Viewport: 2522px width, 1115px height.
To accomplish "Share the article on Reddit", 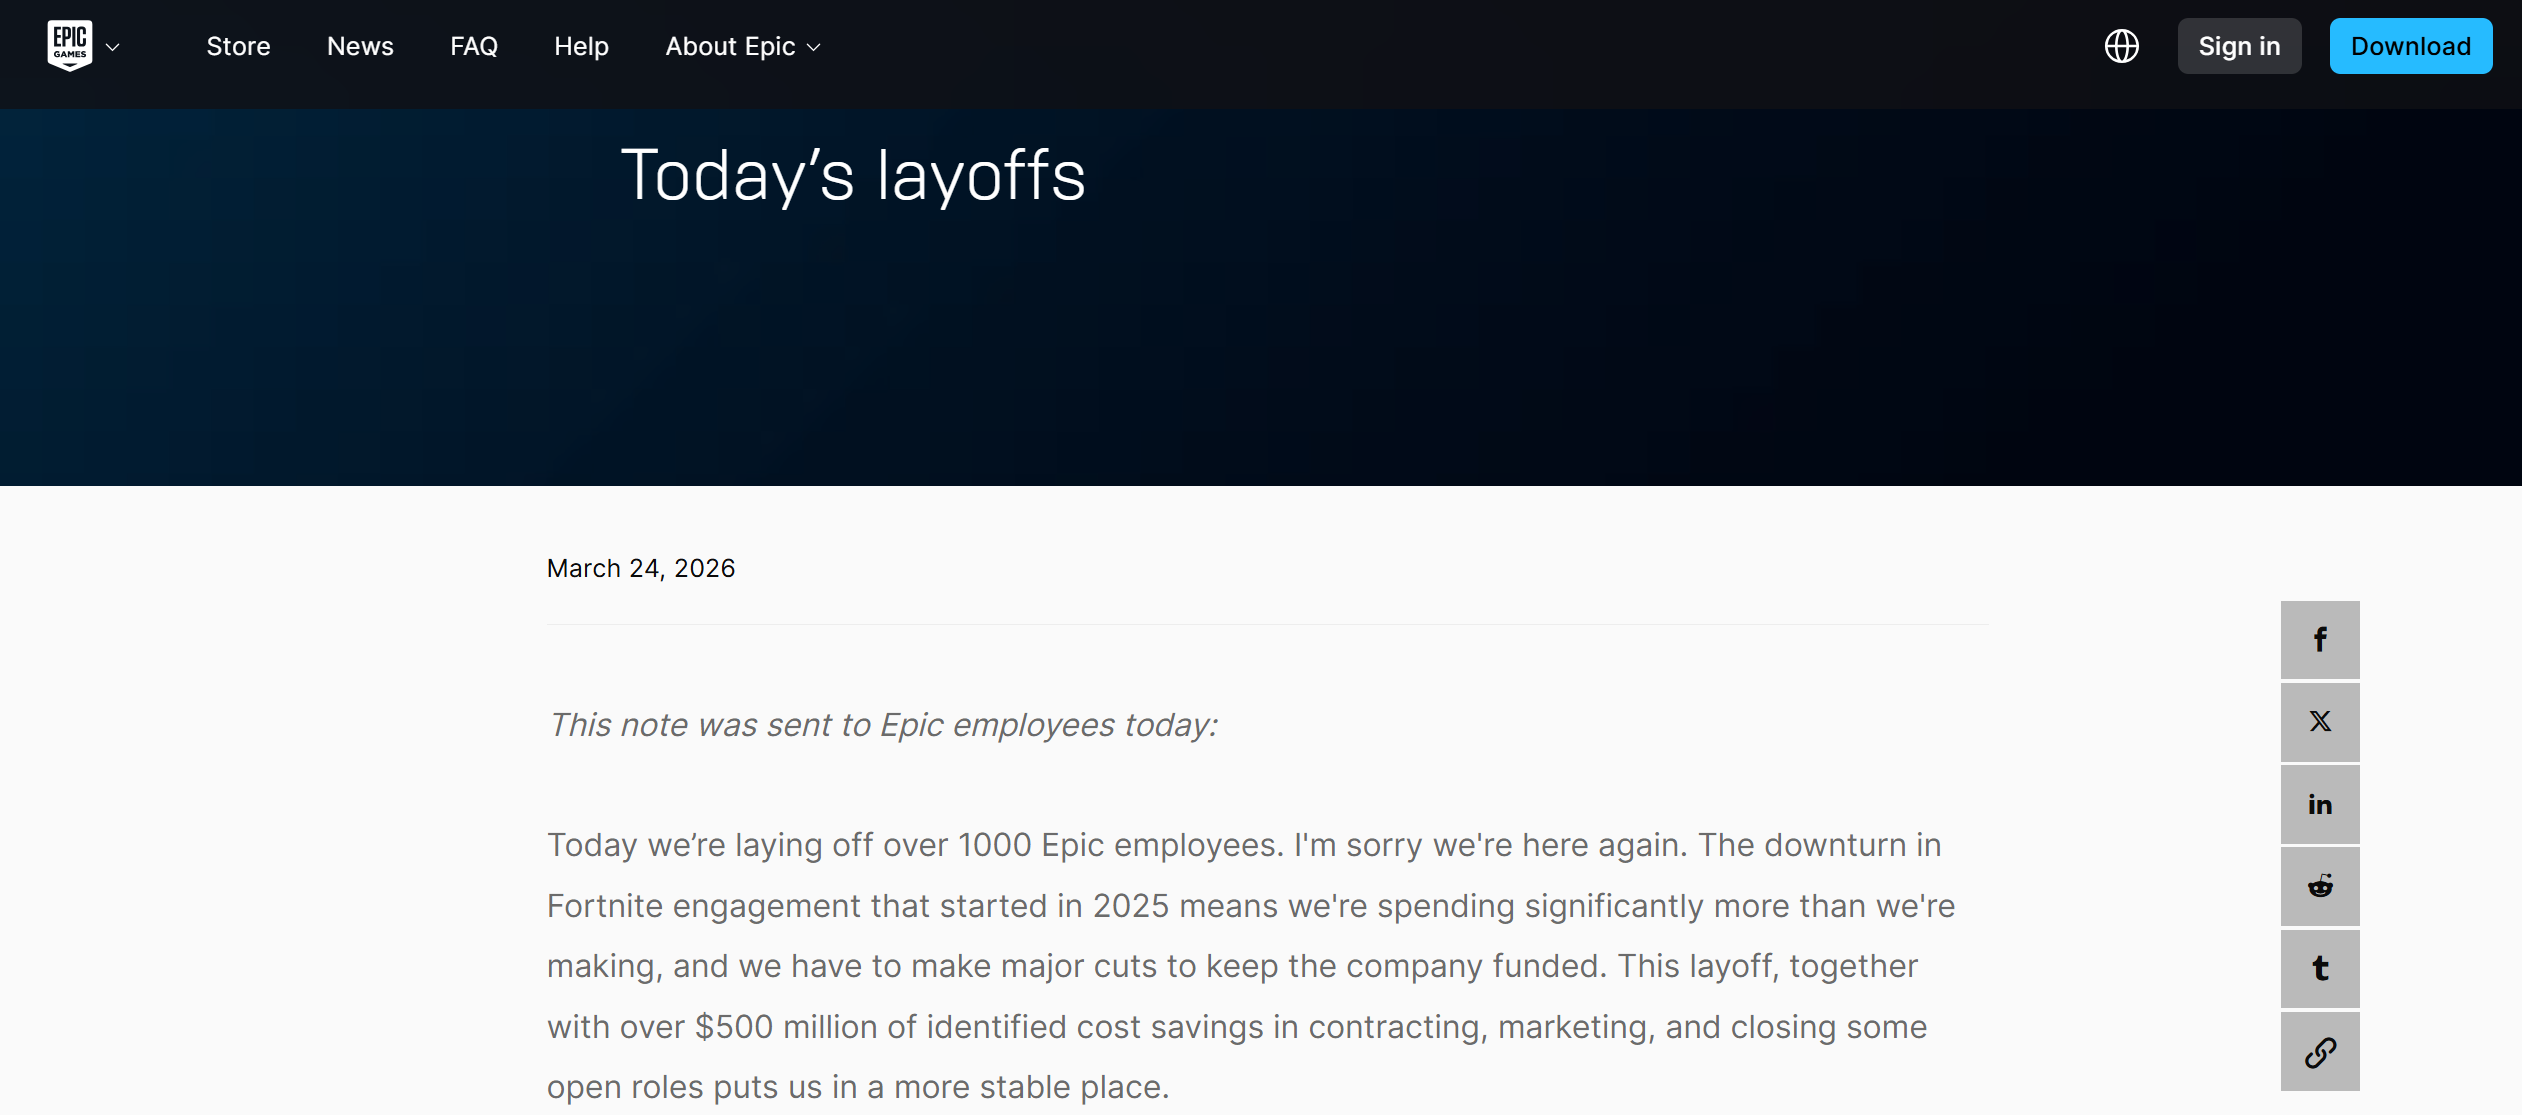I will click(x=2320, y=887).
